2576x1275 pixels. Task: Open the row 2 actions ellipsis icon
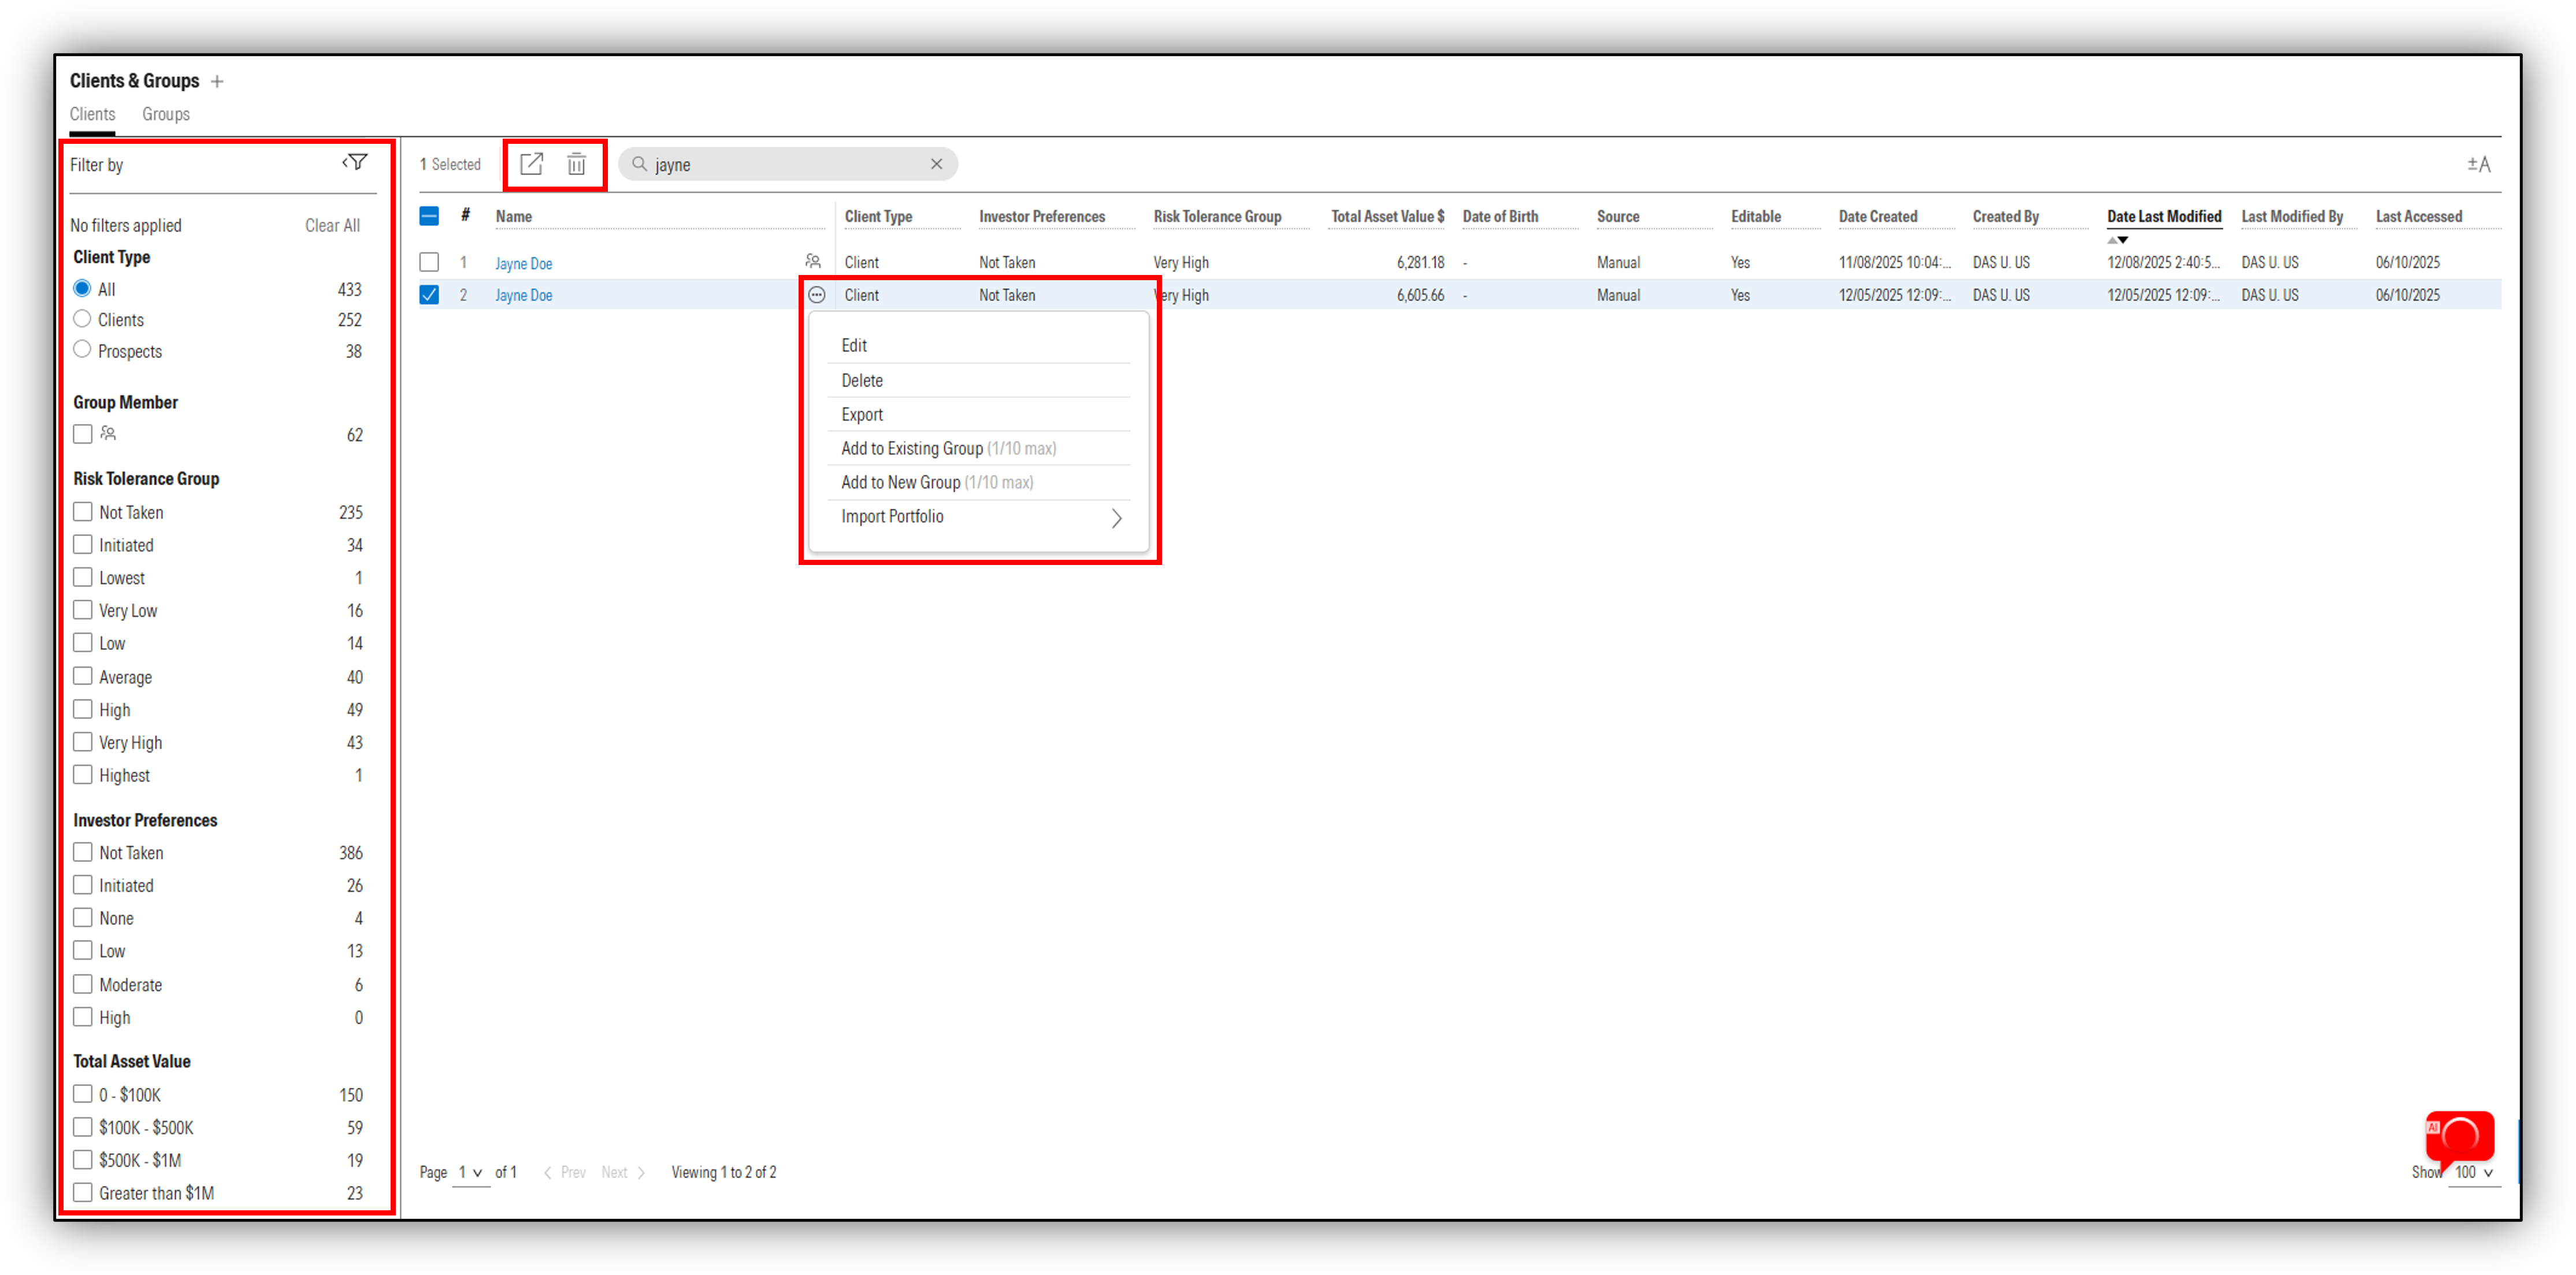[x=817, y=295]
